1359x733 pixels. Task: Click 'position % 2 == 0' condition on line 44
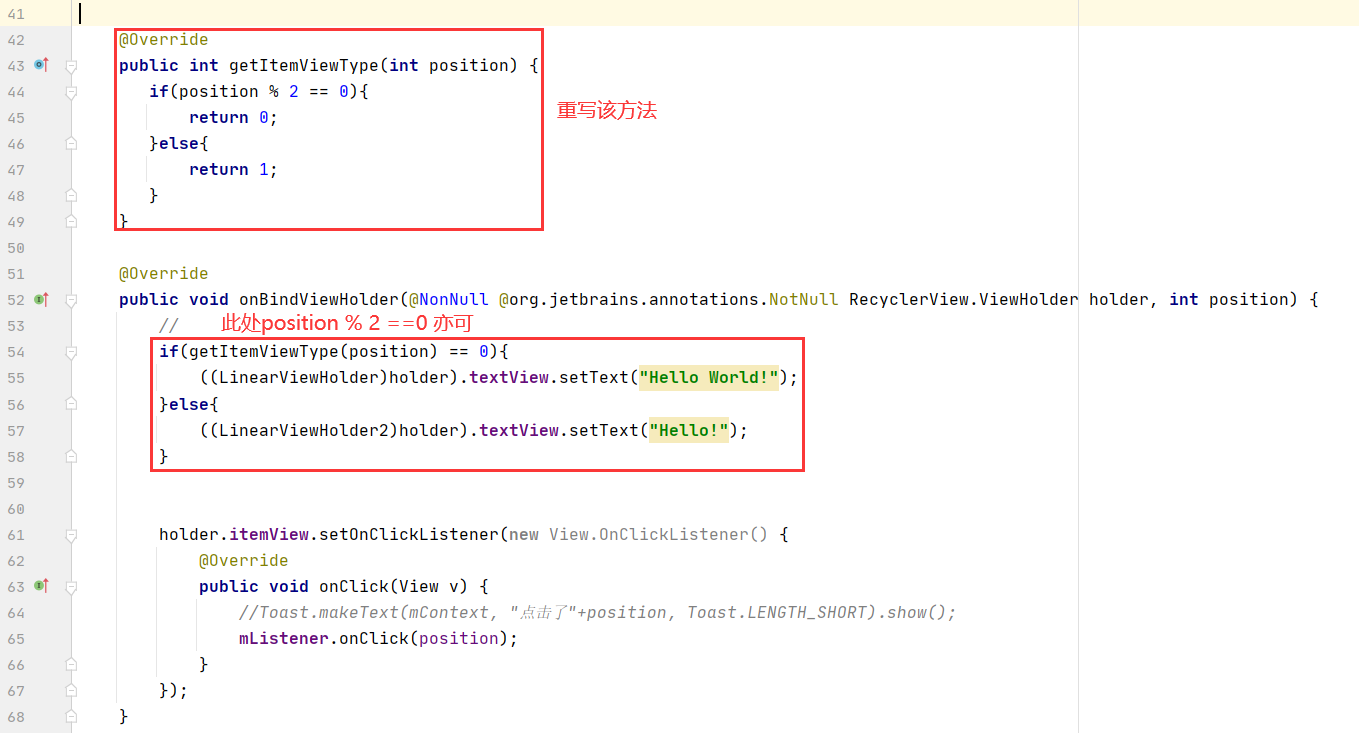(264, 92)
